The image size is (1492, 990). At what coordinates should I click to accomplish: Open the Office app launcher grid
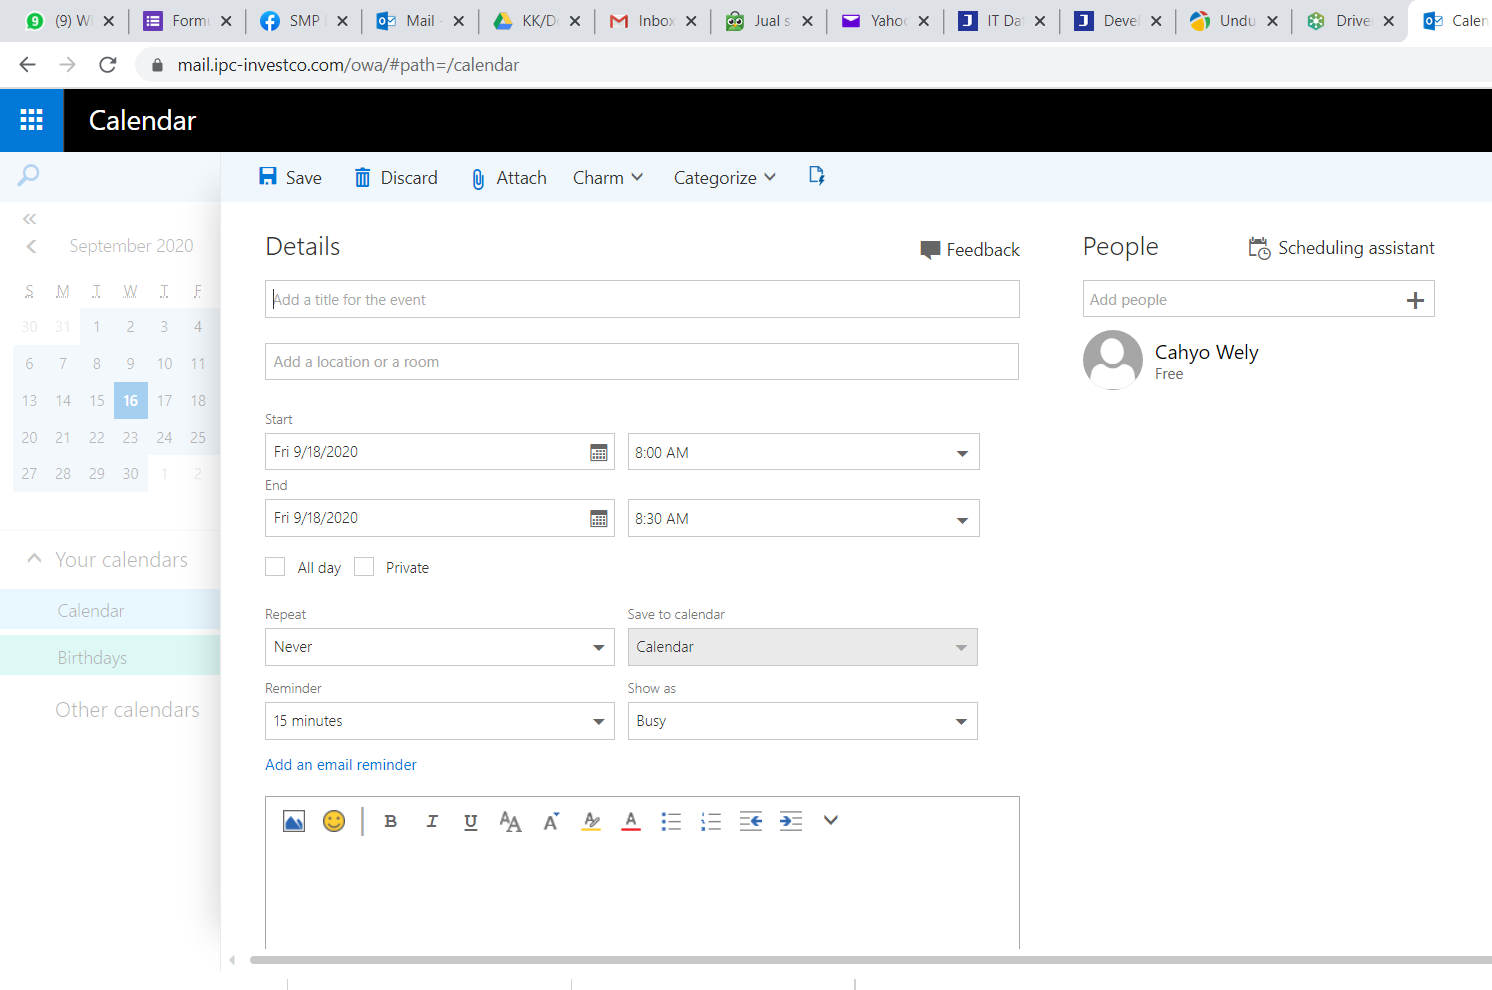(x=31, y=120)
